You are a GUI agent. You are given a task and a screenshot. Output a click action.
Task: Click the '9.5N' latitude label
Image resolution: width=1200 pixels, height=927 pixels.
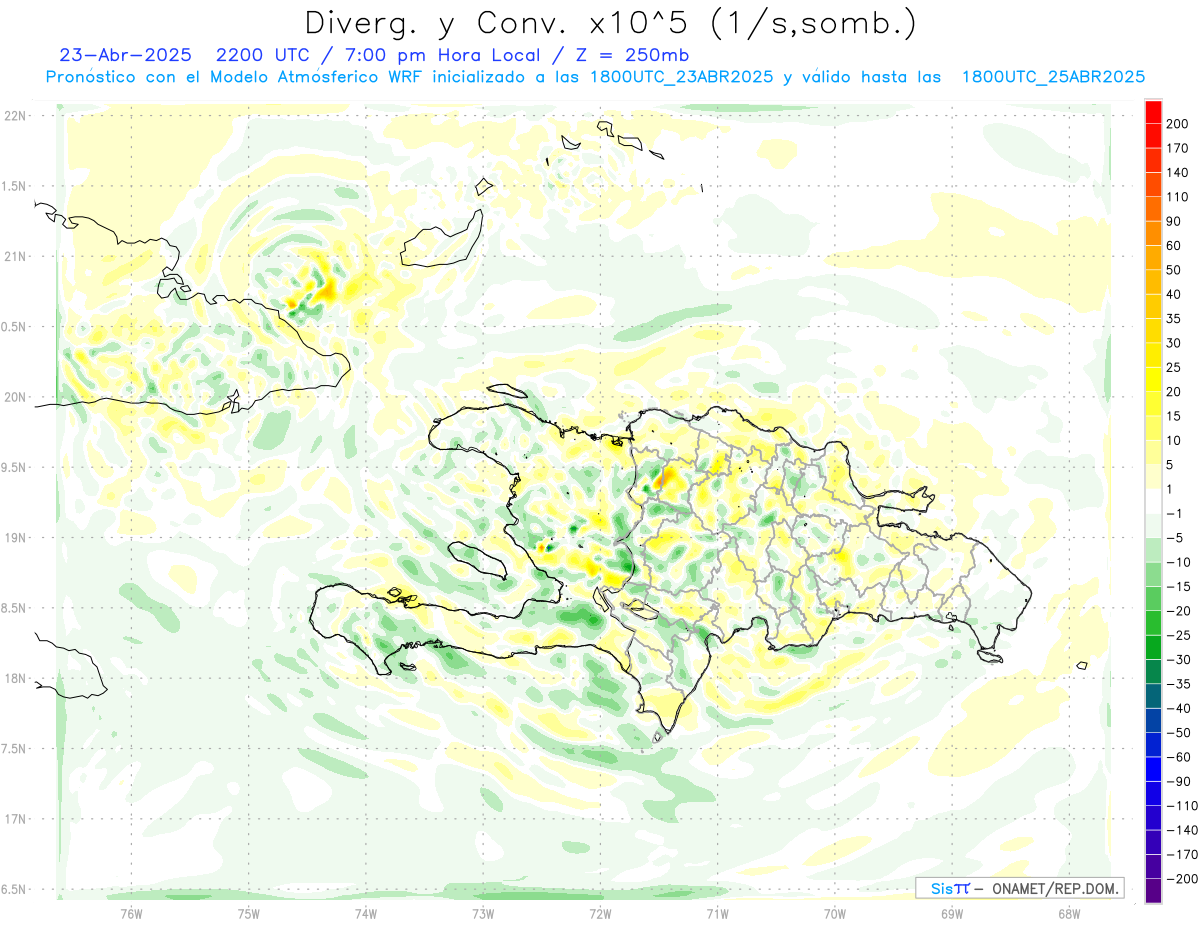15,467
